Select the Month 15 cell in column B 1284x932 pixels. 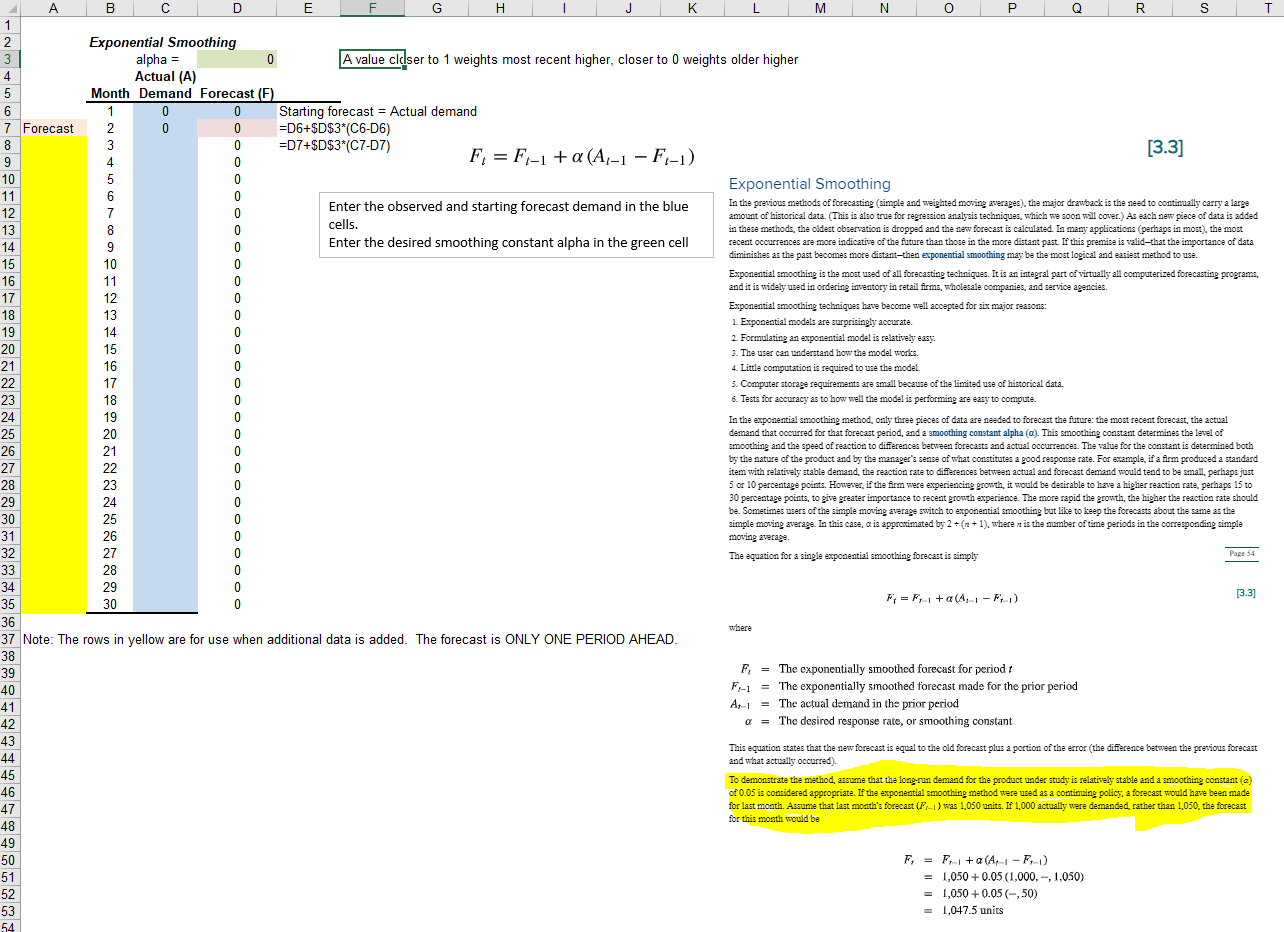tap(110, 349)
